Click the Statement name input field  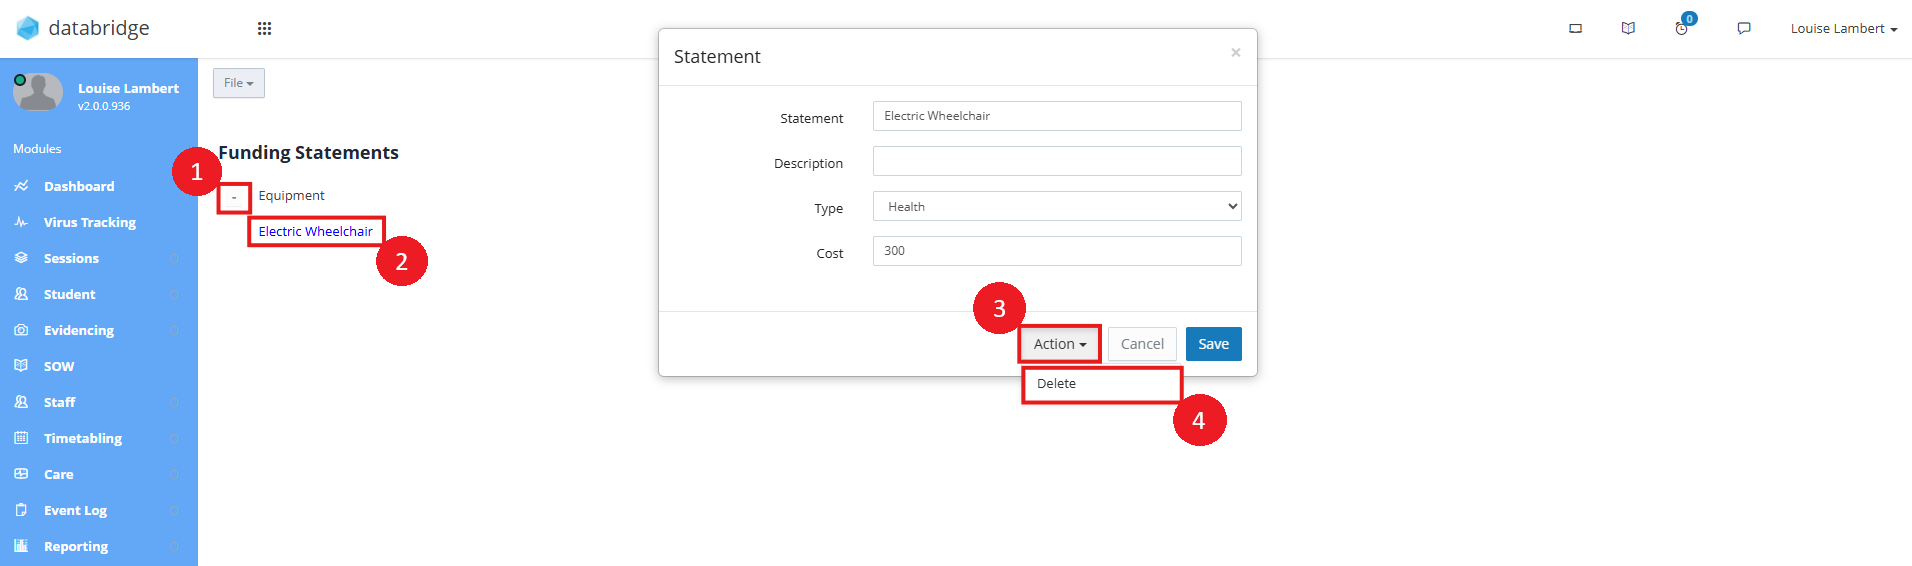(1057, 116)
